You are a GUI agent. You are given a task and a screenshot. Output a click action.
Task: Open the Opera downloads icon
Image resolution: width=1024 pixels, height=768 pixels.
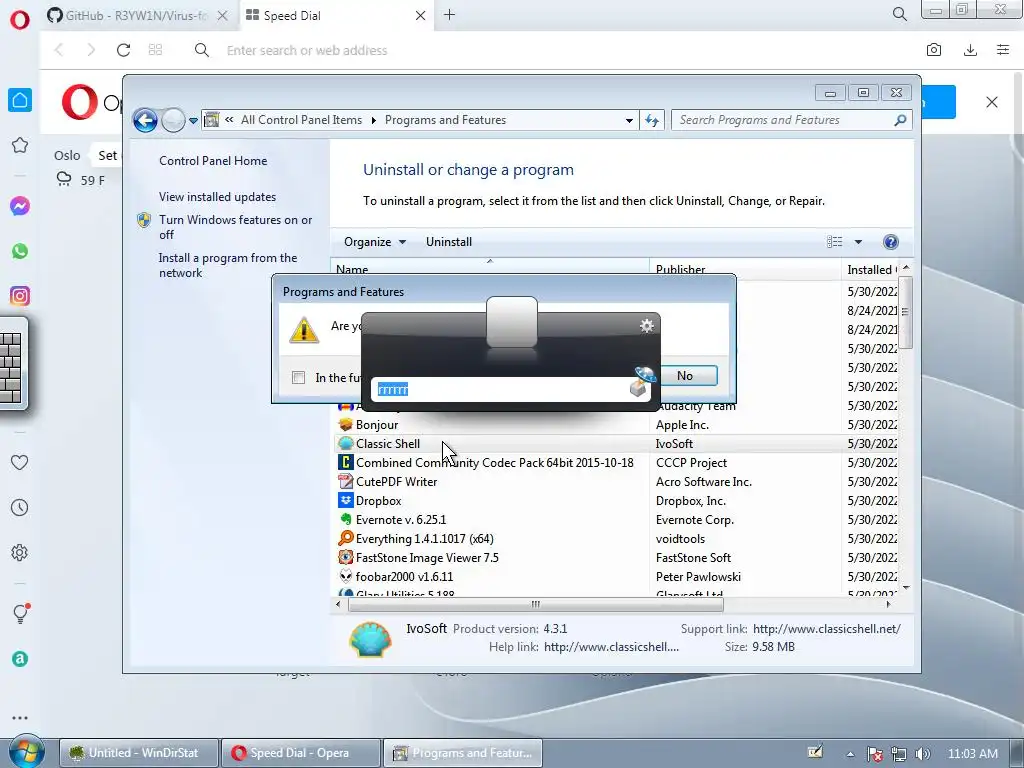(x=970, y=50)
